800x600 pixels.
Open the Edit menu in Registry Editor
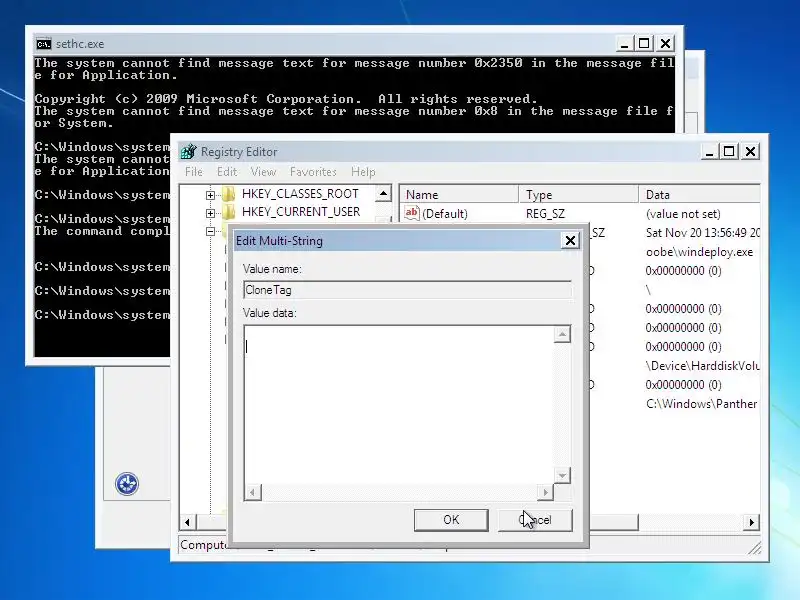tap(227, 172)
